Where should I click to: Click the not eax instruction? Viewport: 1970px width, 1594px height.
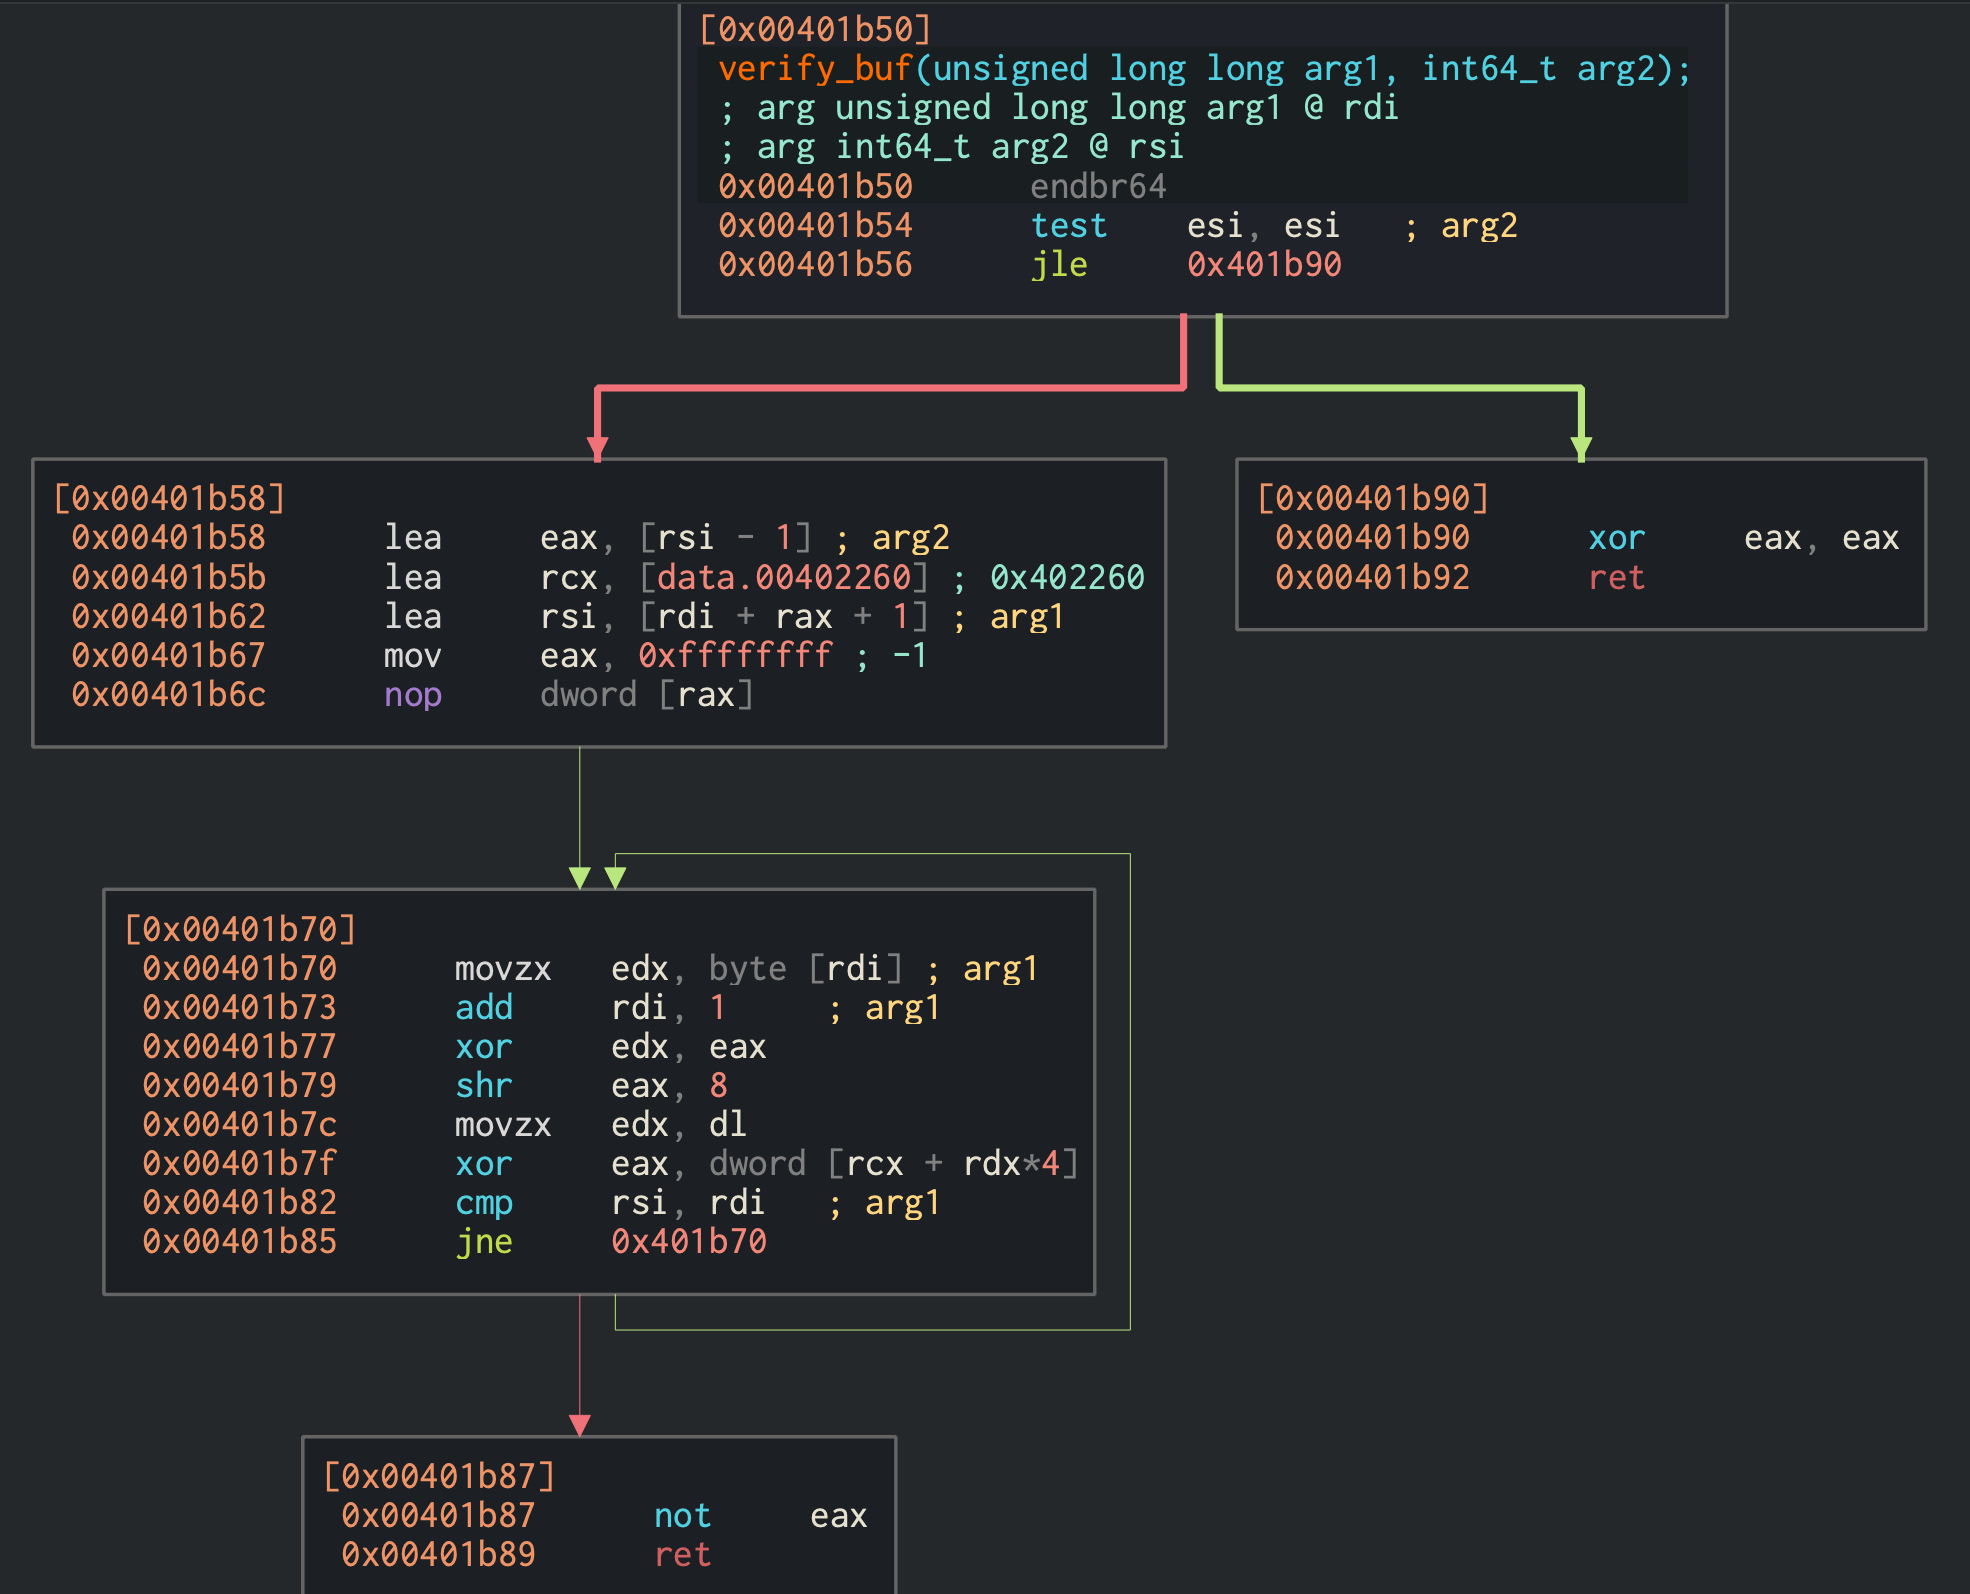point(682,1516)
